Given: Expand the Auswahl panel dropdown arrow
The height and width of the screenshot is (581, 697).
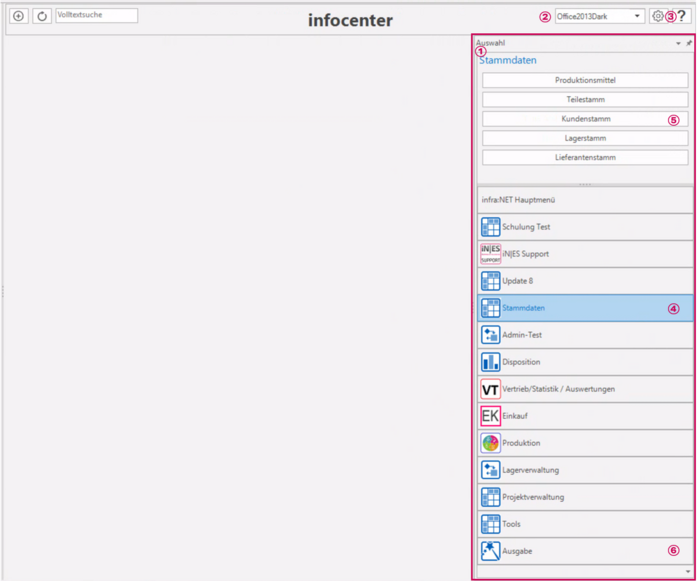Looking at the screenshot, I should tap(678, 44).
